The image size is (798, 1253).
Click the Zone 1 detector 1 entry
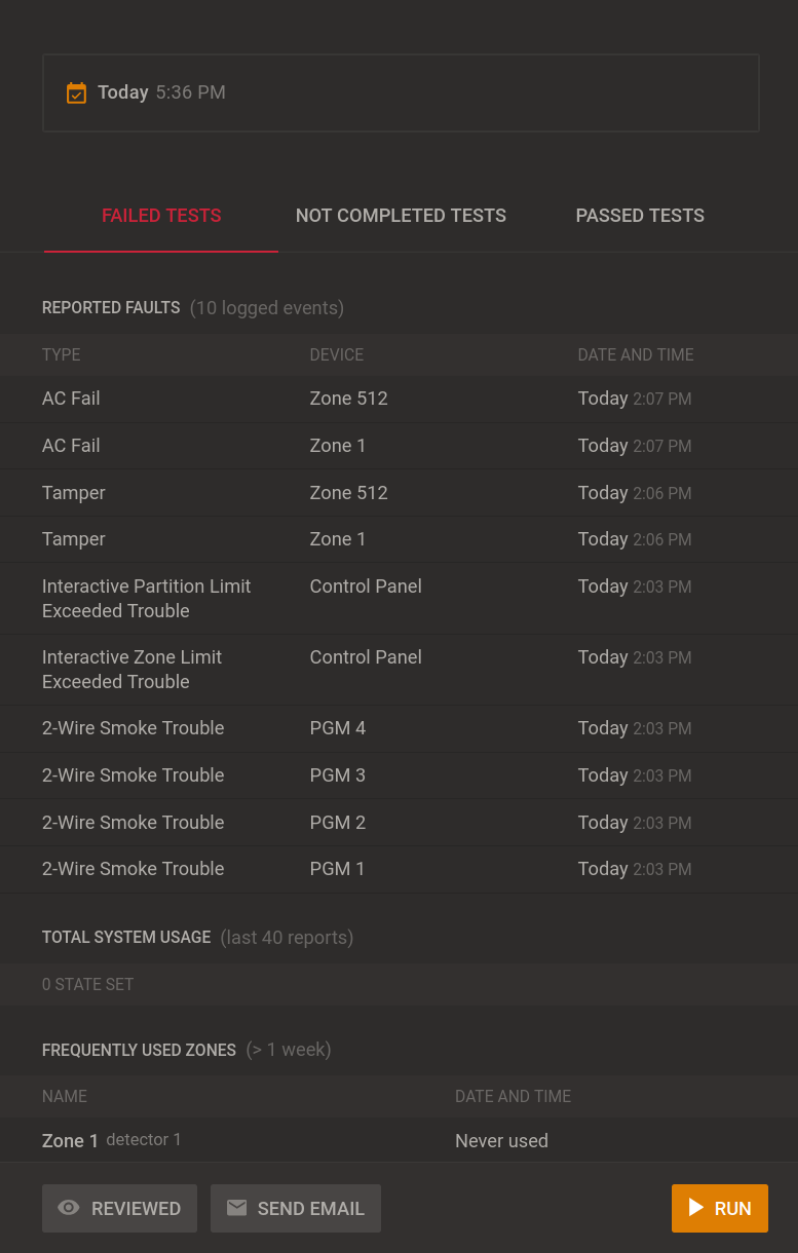tap(112, 1141)
